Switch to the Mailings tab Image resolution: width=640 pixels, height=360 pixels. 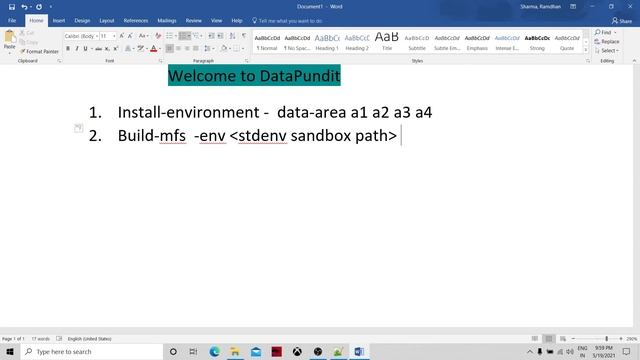pyautogui.click(x=167, y=20)
